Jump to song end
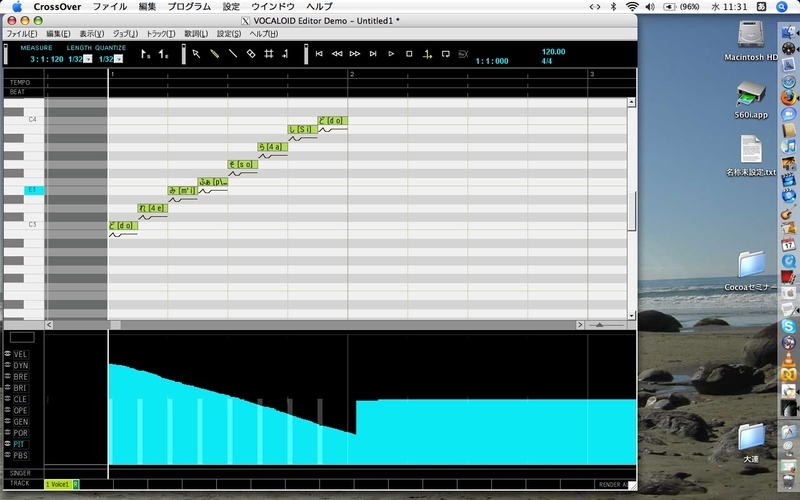This screenshot has width=800, height=500. [373, 54]
